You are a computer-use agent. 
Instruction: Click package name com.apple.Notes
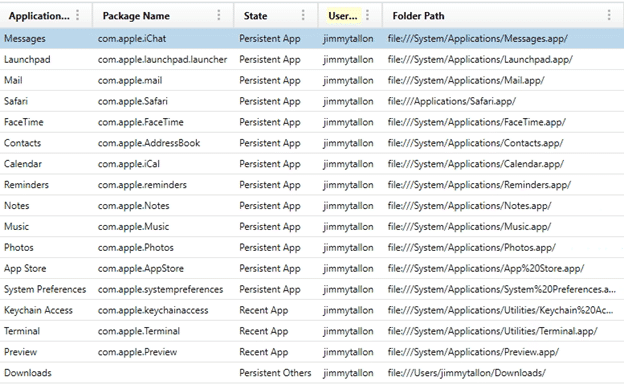(x=133, y=206)
